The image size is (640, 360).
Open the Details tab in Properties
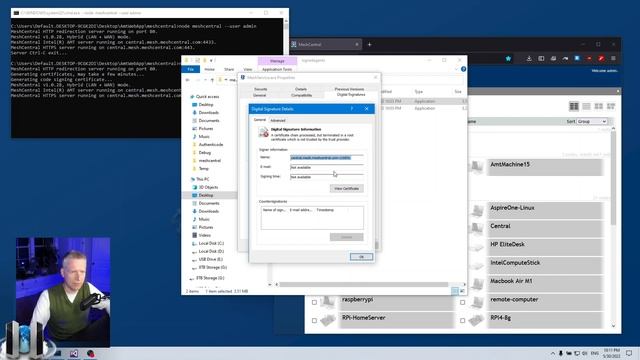pyautogui.click(x=301, y=89)
